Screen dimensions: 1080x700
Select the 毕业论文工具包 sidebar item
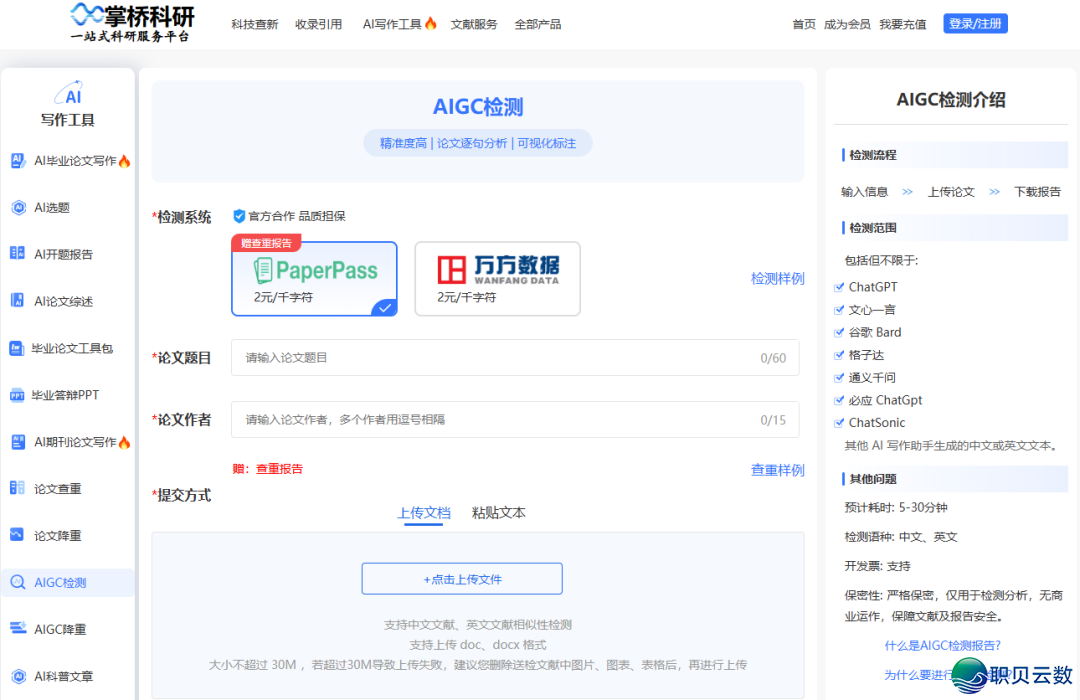point(71,348)
